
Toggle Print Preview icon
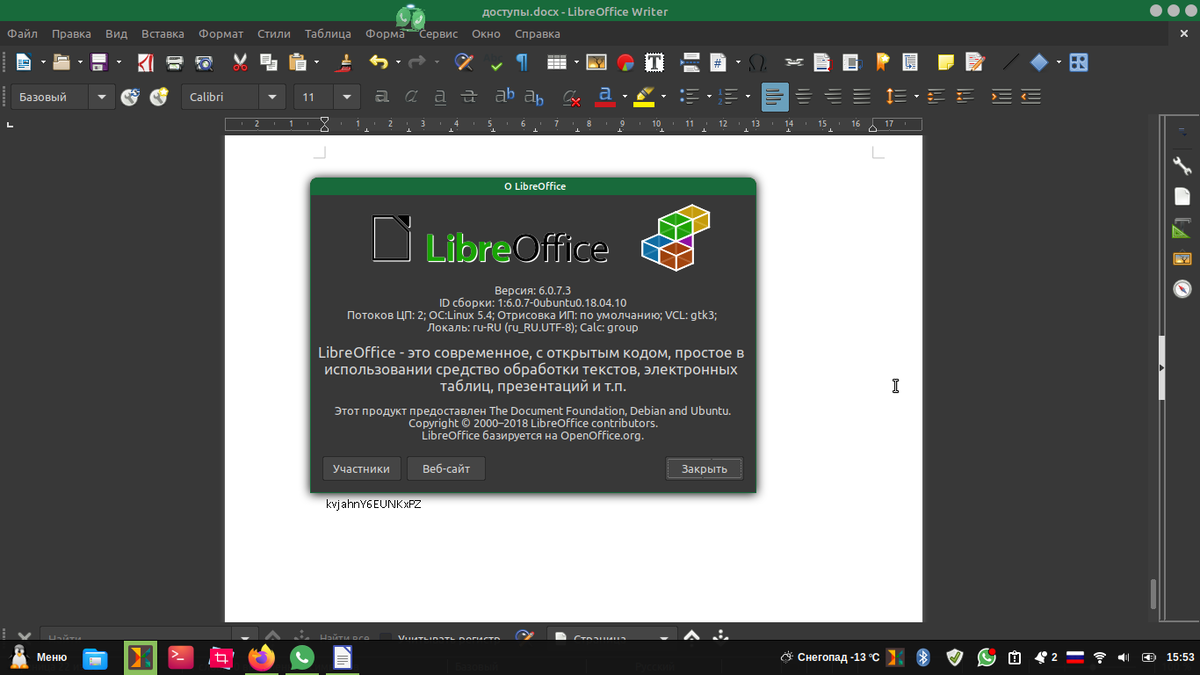[204, 62]
